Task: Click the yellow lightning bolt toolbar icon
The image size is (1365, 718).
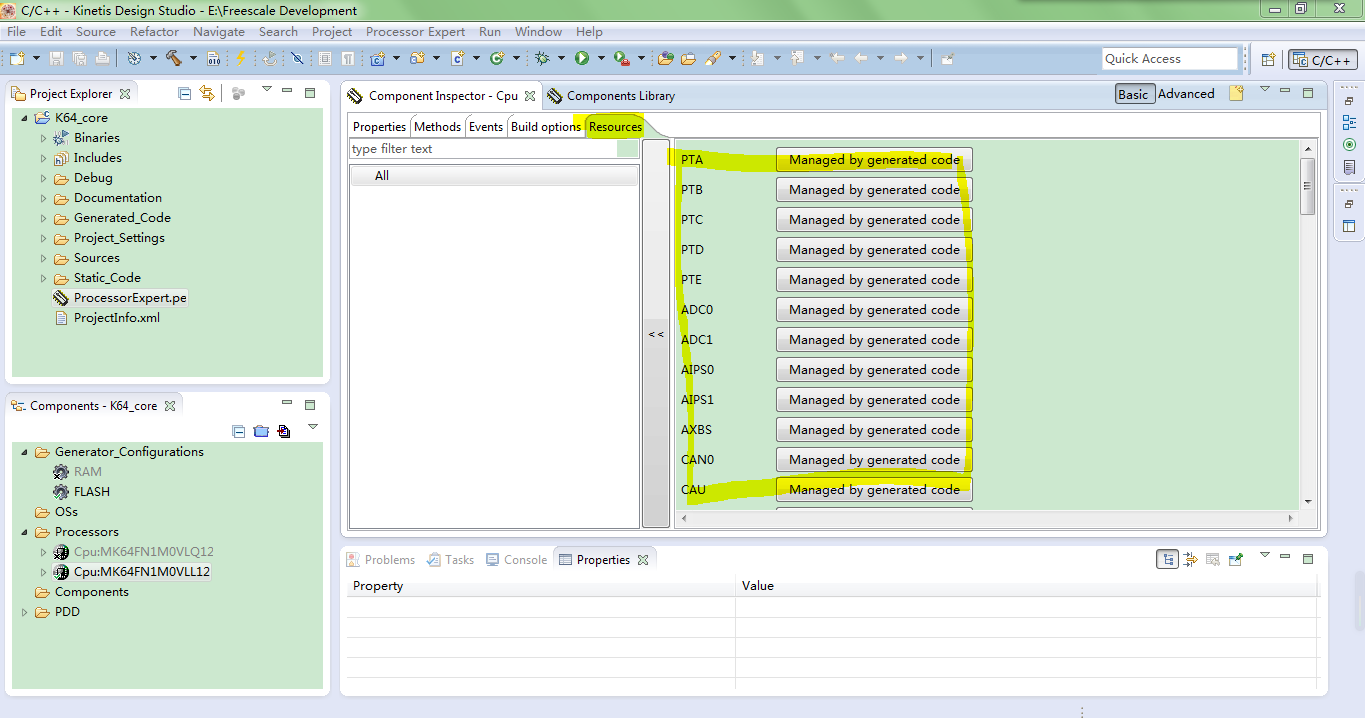Action: coord(240,59)
